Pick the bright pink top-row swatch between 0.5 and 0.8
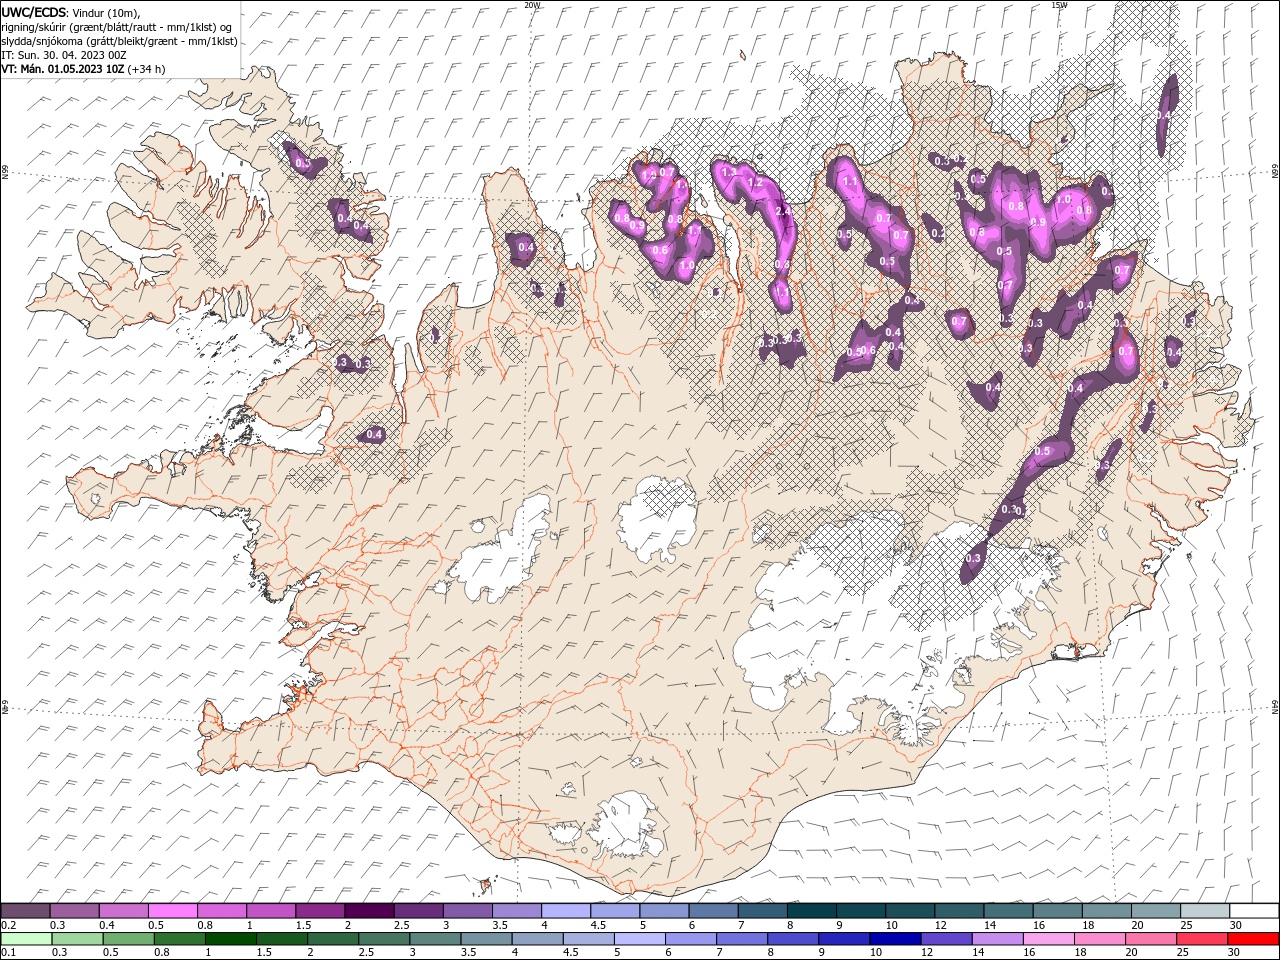 (x=173, y=911)
